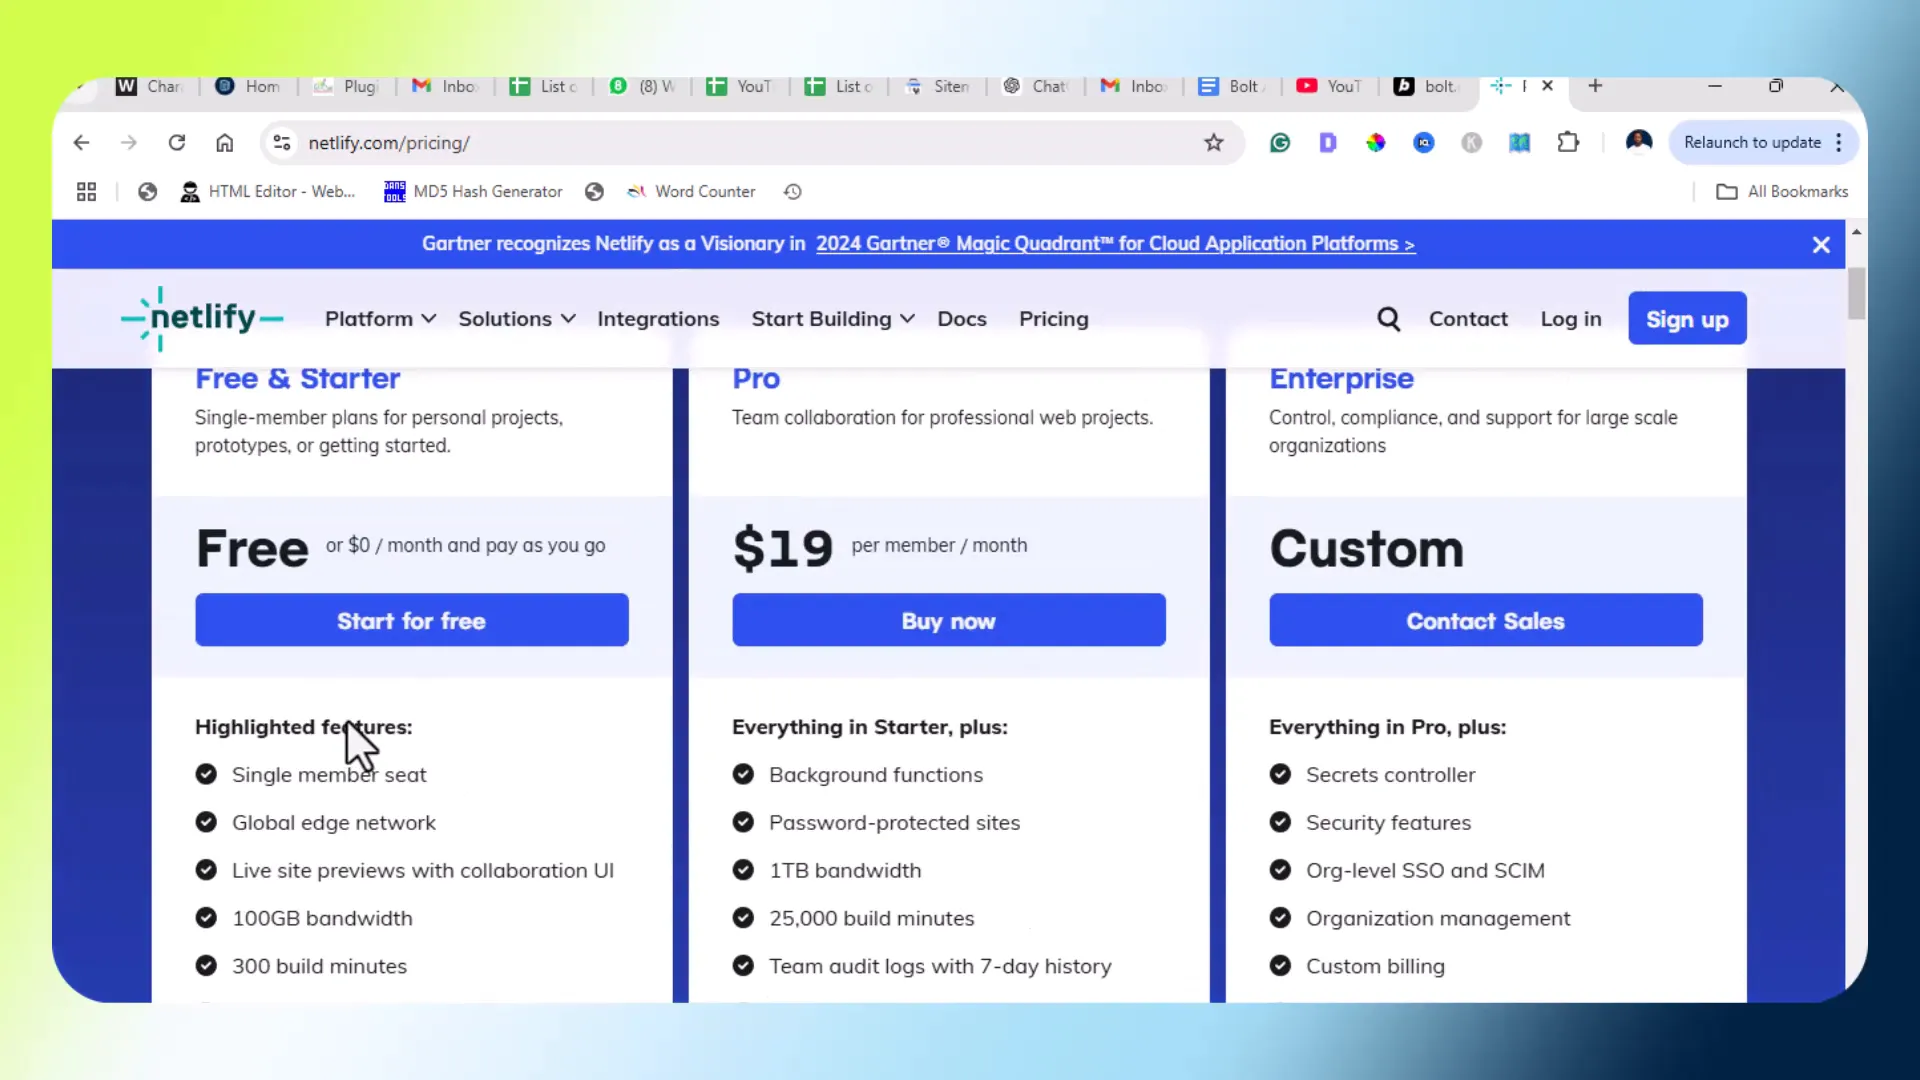This screenshot has height=1080, width=1920.
Task: Click the Netlify logo
Action: 202,318
